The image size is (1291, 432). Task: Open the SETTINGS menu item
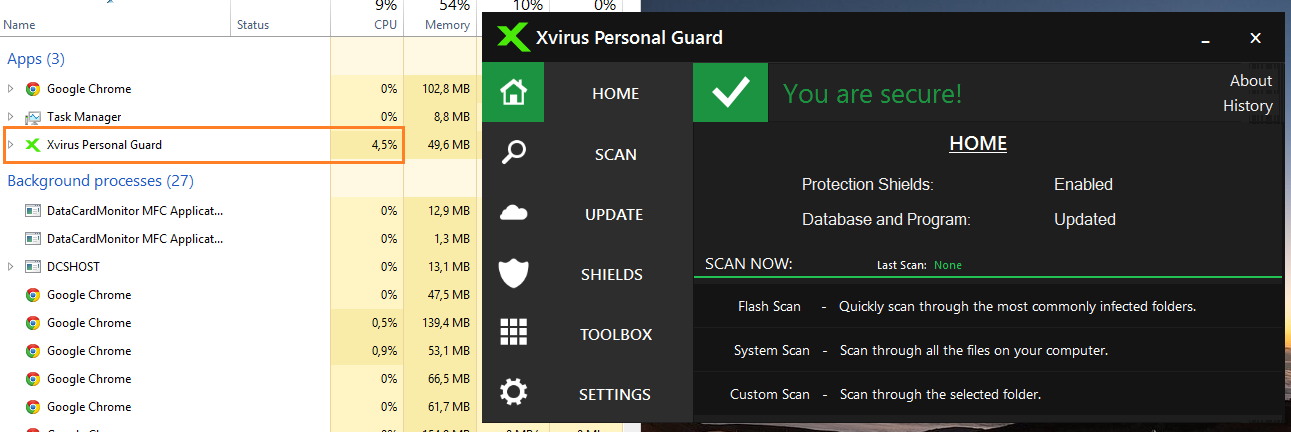(x=614, y=395)
